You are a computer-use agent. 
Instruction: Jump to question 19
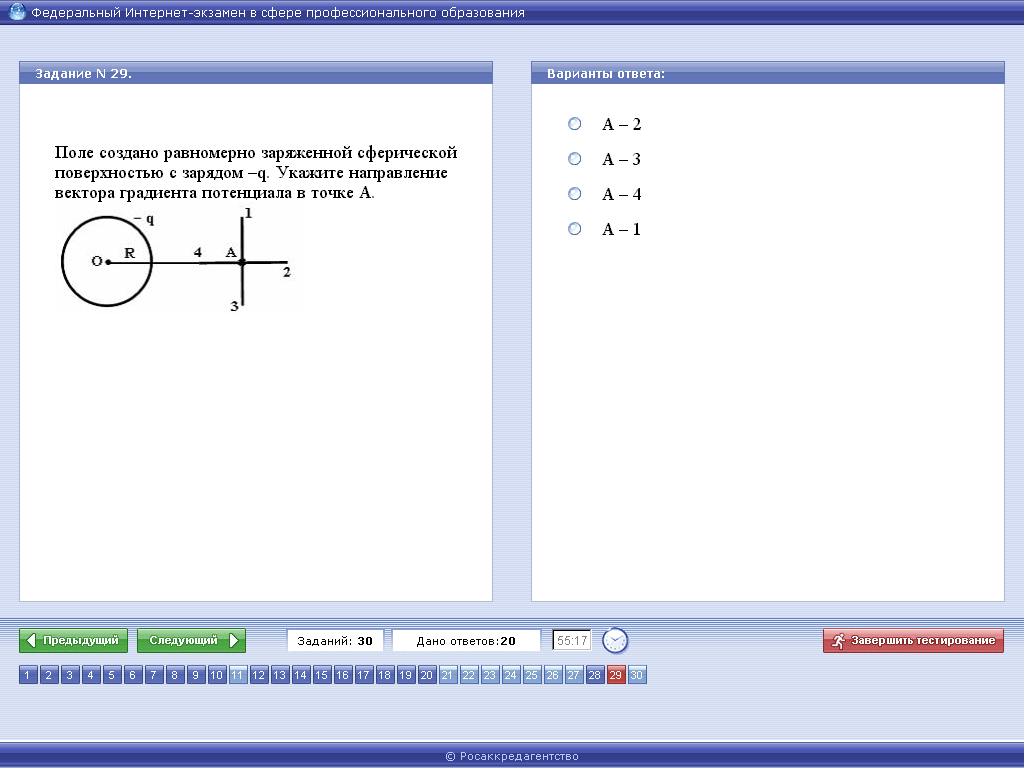coord(406,675)
